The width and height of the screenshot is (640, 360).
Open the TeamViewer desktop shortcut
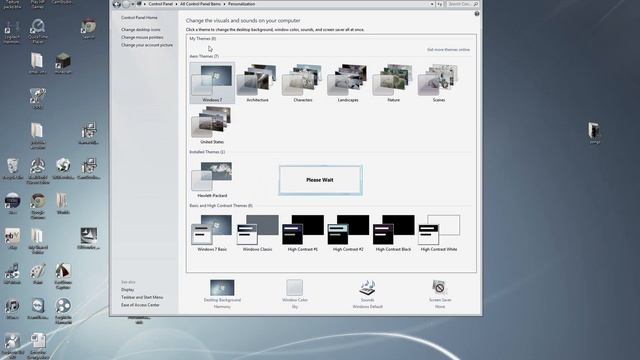point(38,309)
